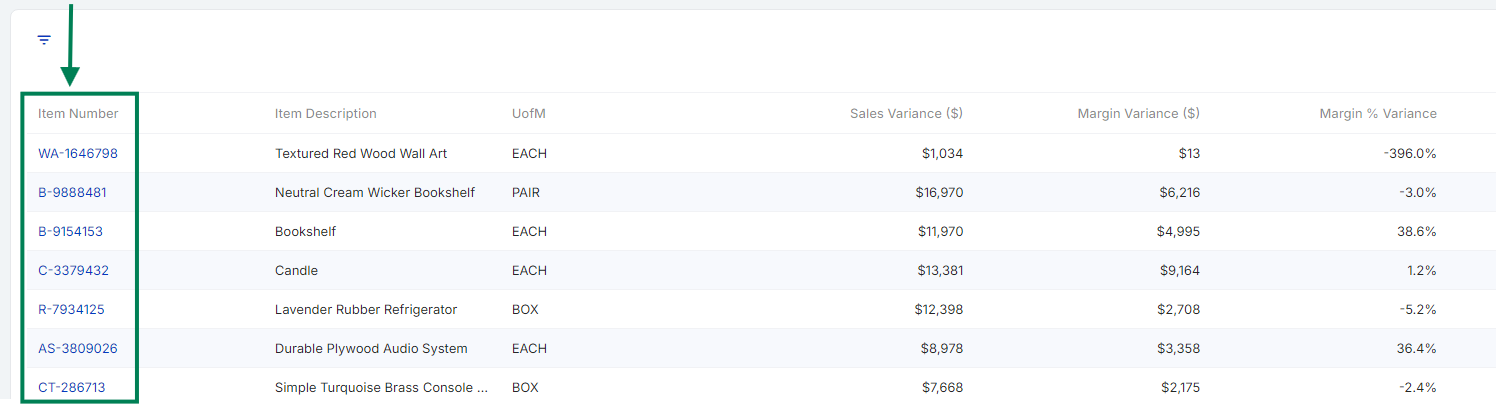Sort by the Item Description column header
The height and width of the screenshot is (404, 1496).
coord(325,114)
